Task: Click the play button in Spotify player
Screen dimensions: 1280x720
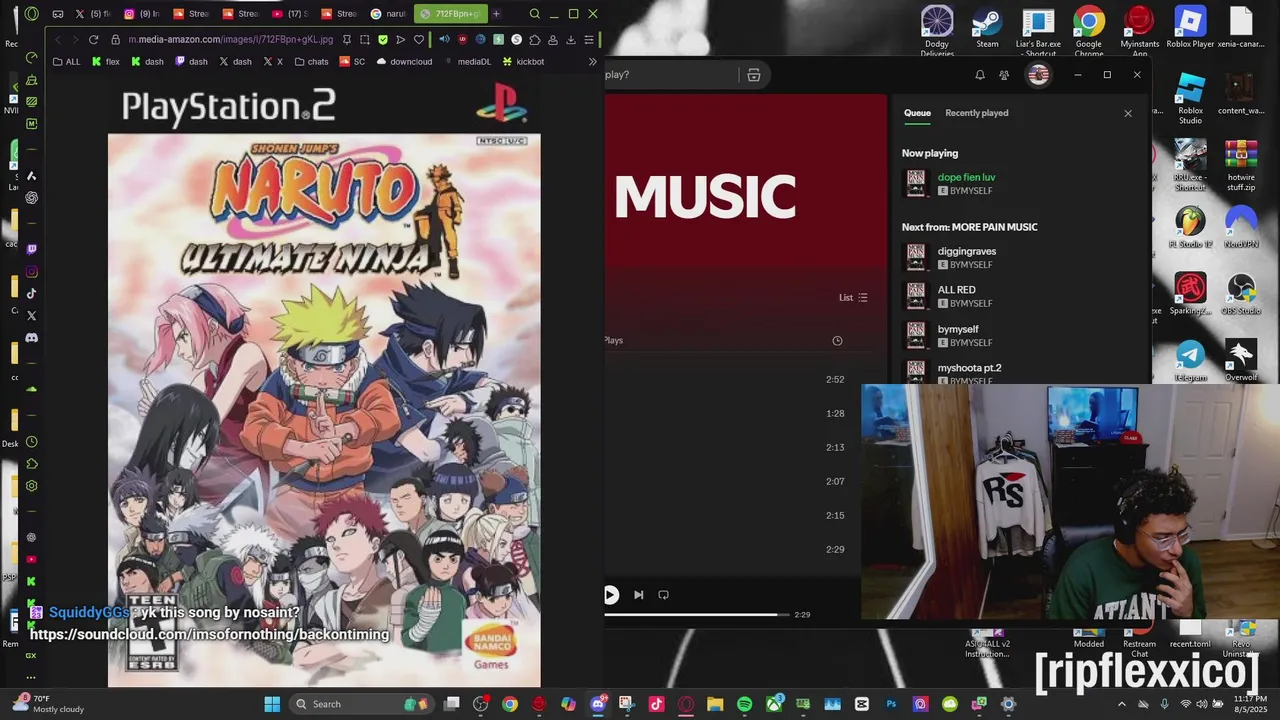Action: [610, 594]
